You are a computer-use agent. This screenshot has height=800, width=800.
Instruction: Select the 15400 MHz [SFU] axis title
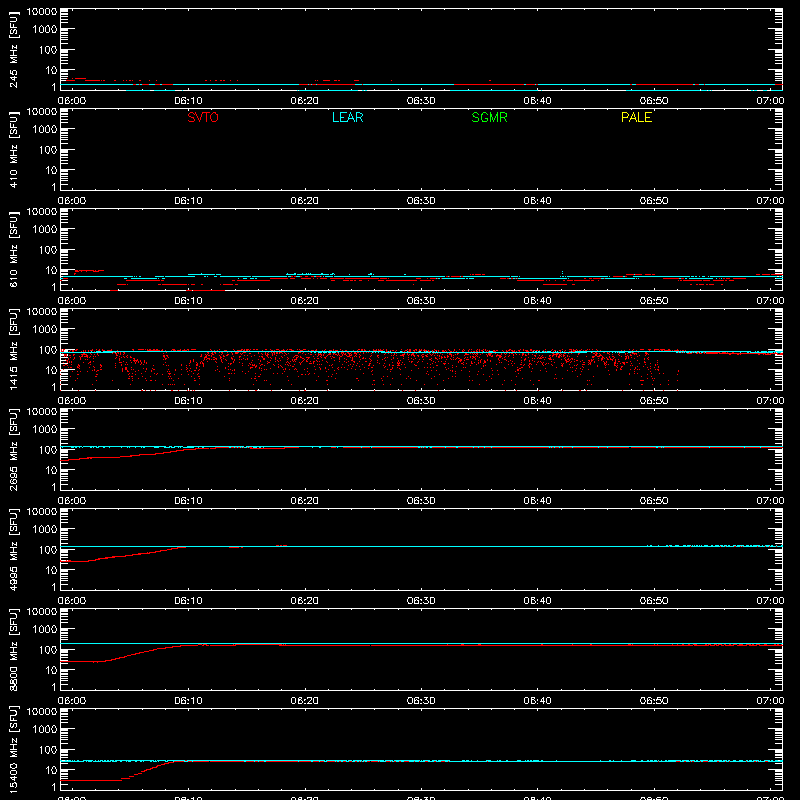point(14,749)
